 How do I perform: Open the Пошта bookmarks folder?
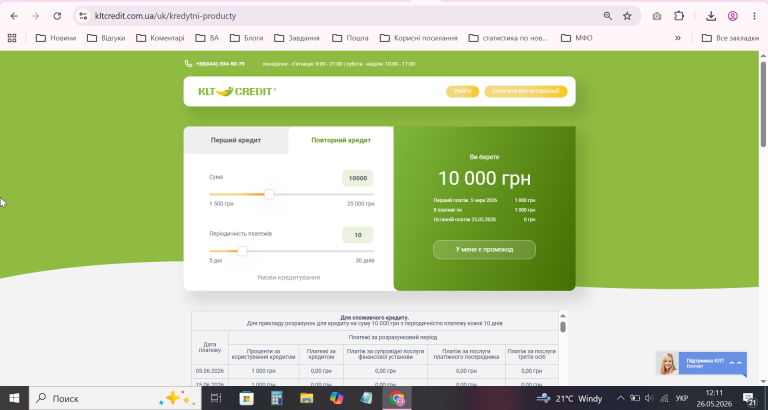[350, 38]
